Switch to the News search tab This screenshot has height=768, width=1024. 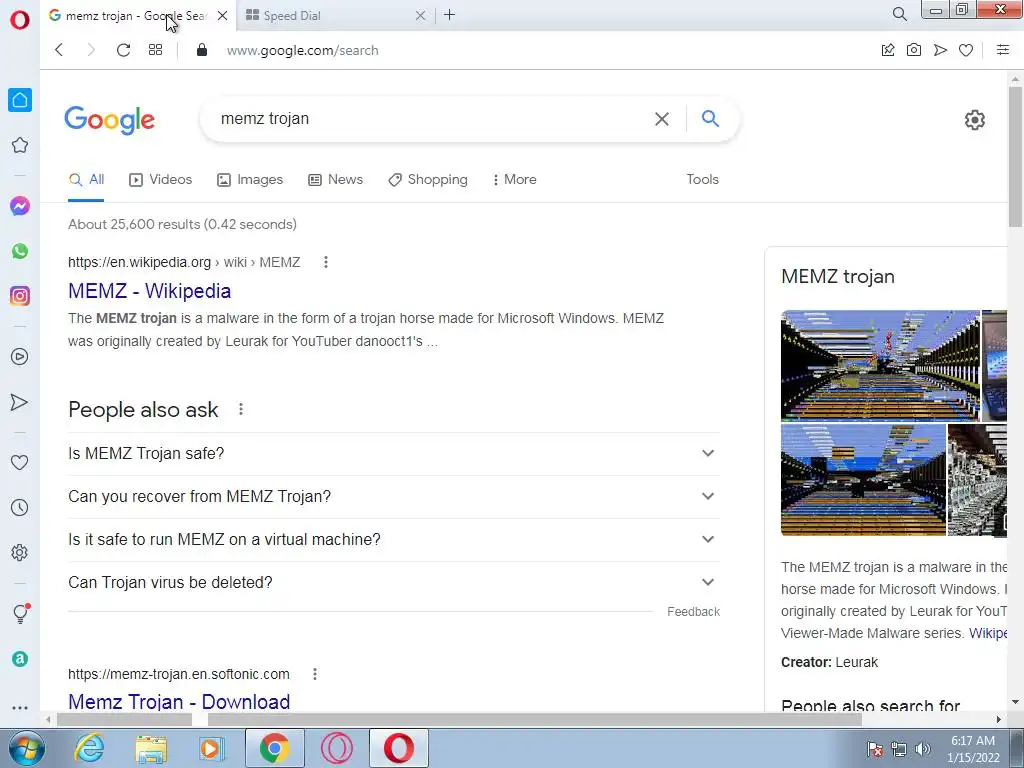tap(336, 180)
